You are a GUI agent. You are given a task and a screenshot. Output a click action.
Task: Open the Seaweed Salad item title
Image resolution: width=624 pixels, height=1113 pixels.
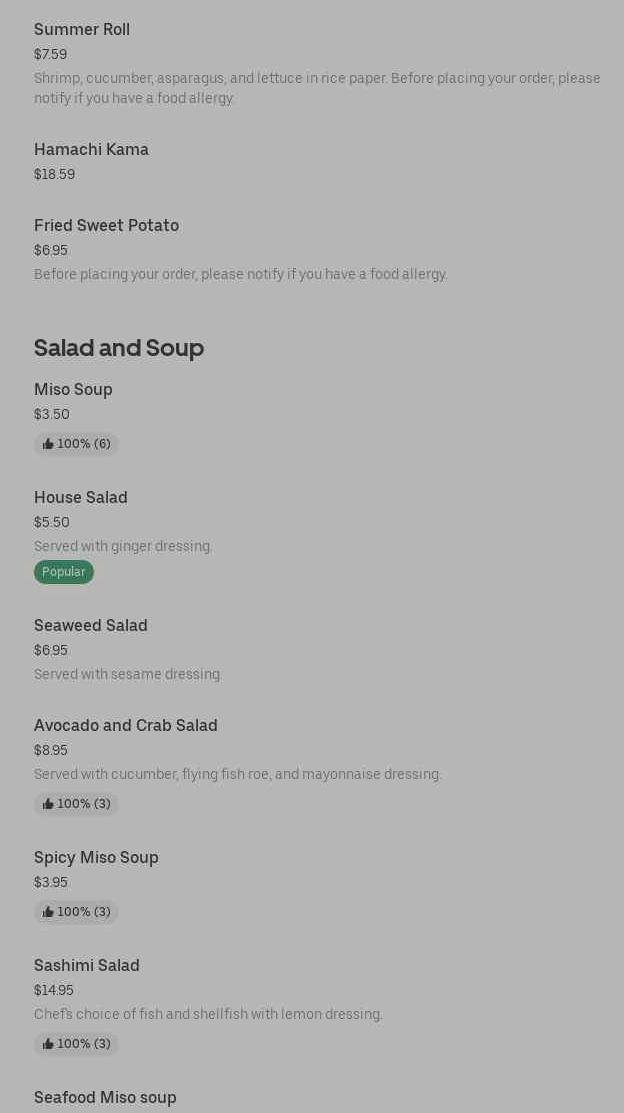[x=91, y=626]
